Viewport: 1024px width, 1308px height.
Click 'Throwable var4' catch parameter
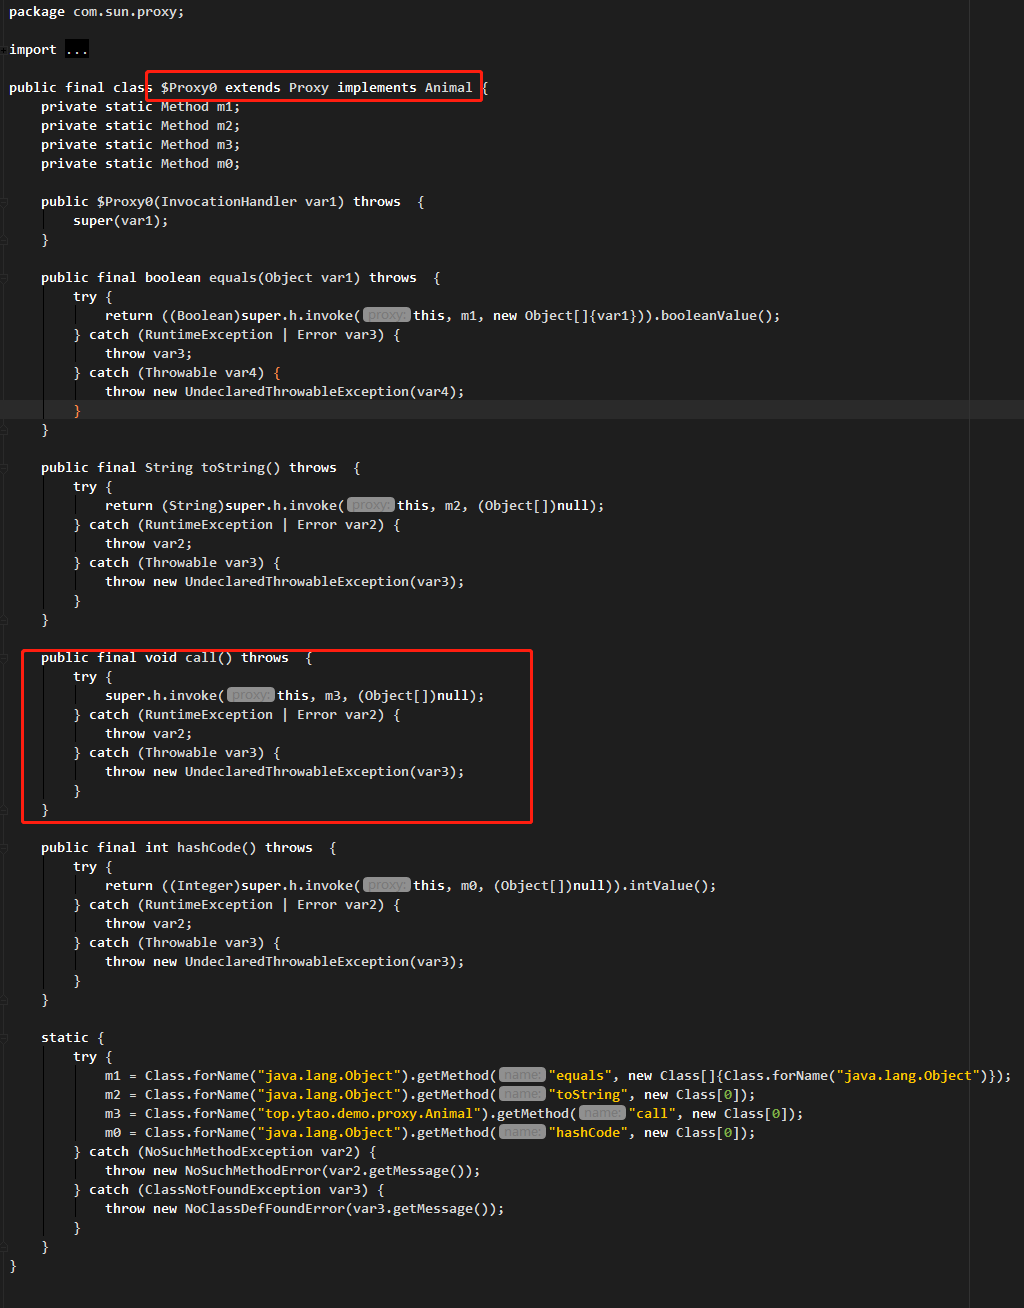coord(201,373)
